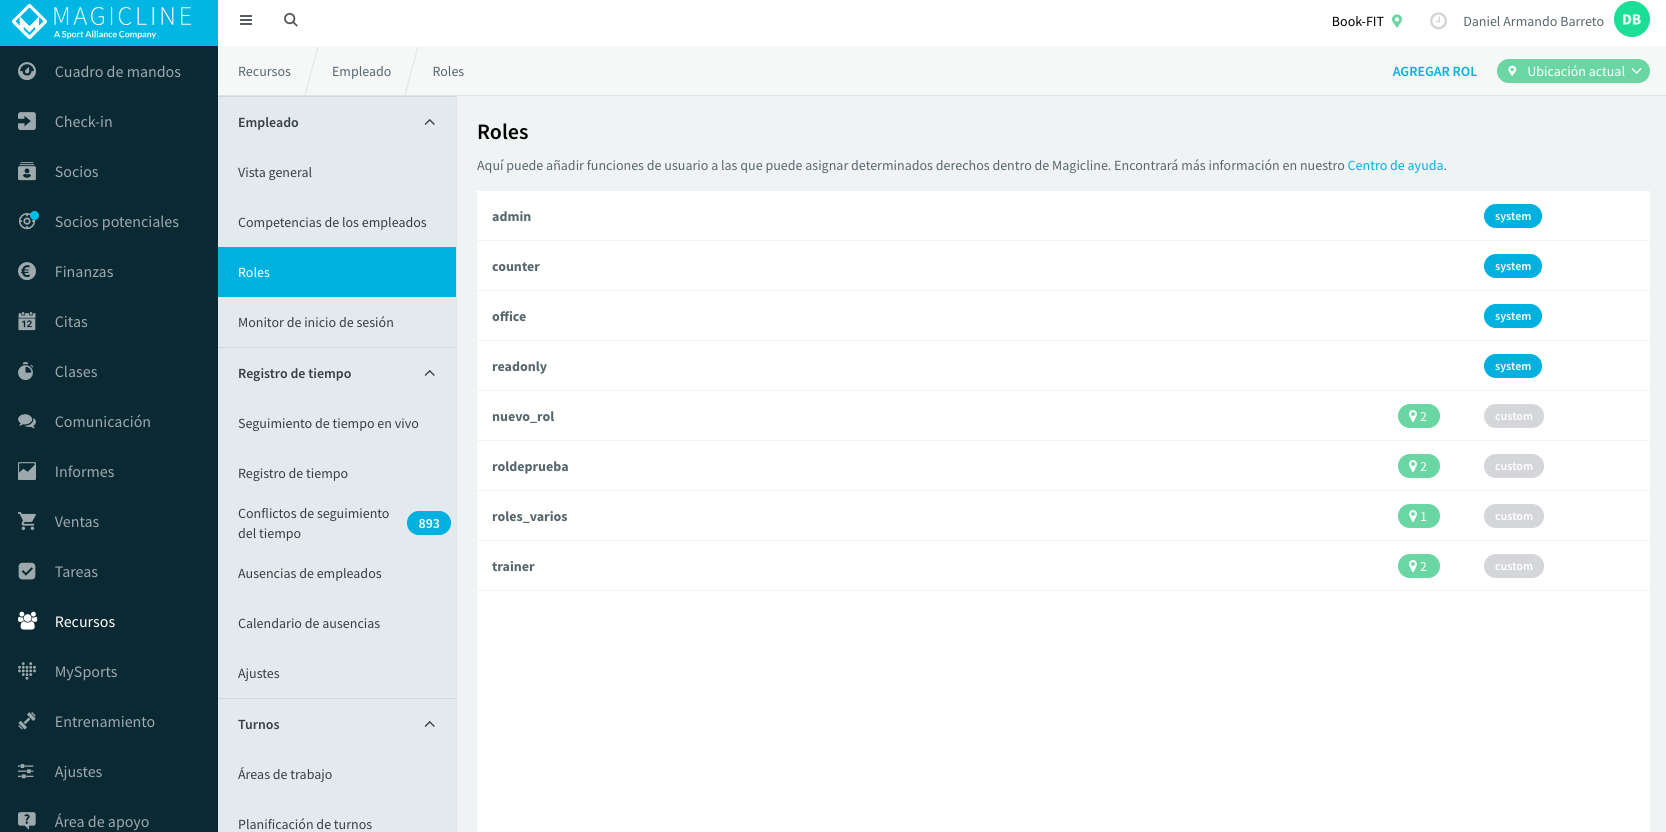1666x832 pixels.
Task: Click the Entrenamiento dumbbell icon
Action: tap(27, 721)
